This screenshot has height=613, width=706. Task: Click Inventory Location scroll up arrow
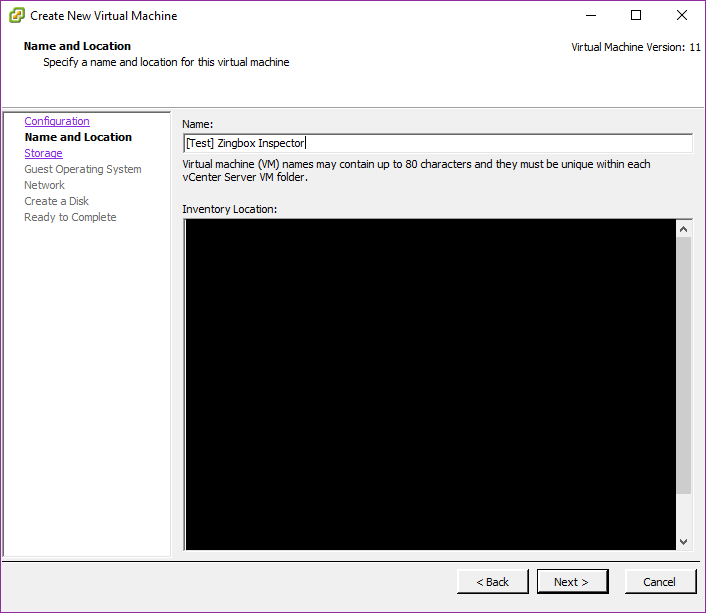[683, 229]
